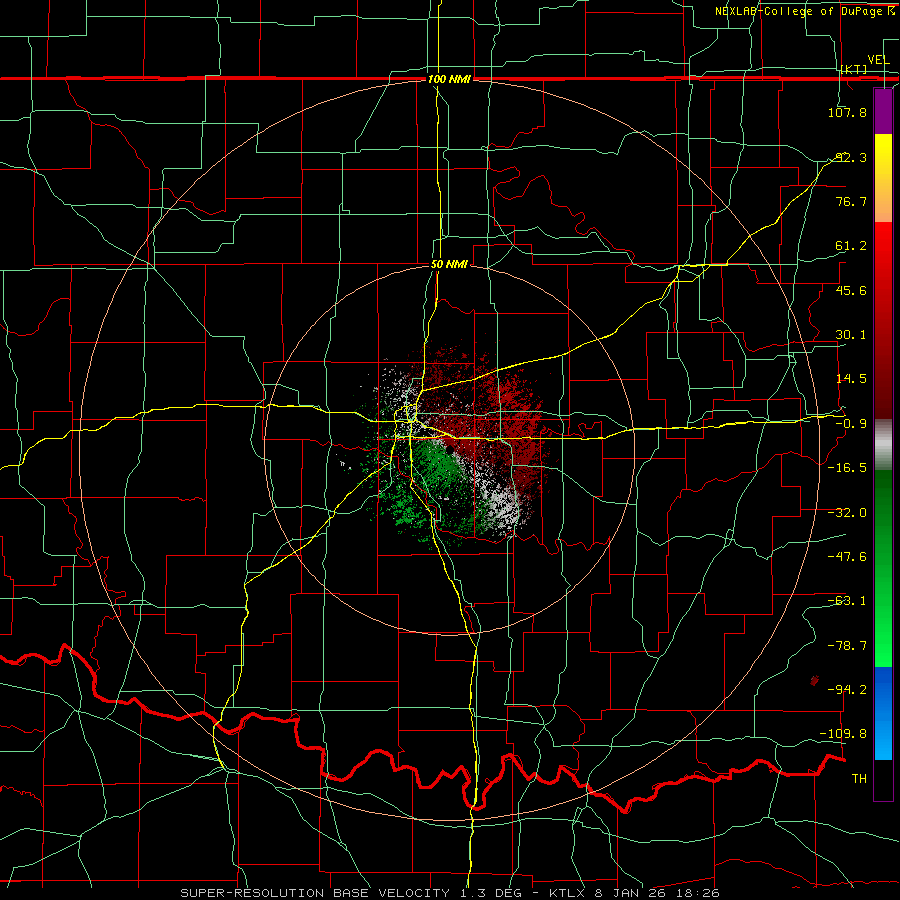Select the -32.0 scale value
This screenshot has height=900, width=900.
click(847, 513)
